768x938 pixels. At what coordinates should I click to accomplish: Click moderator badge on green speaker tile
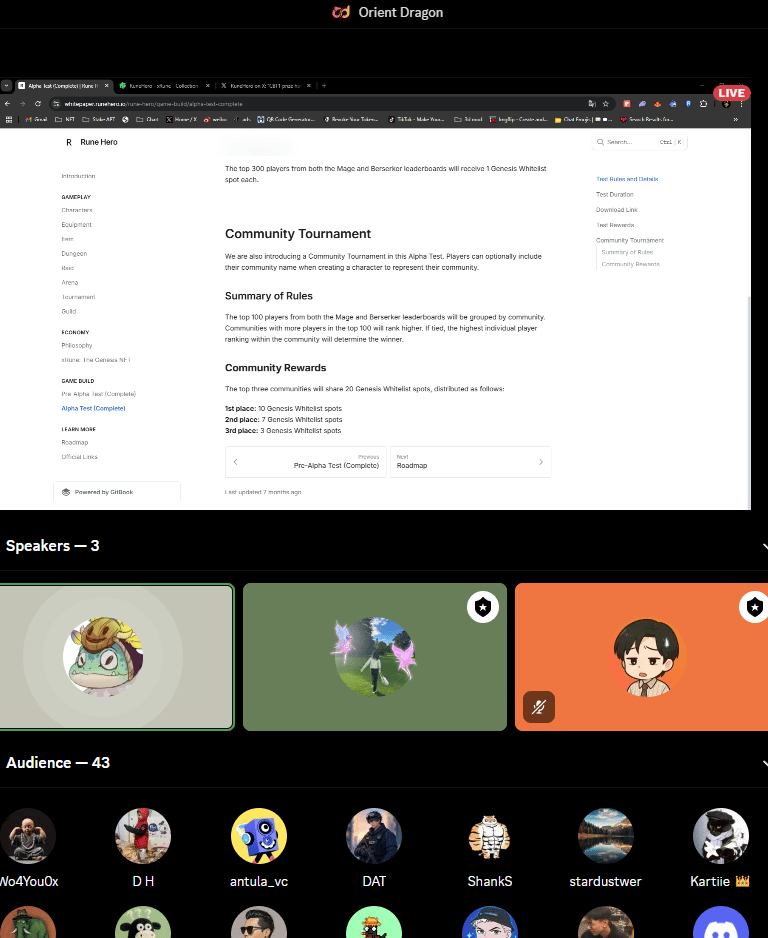pos(483,607)
